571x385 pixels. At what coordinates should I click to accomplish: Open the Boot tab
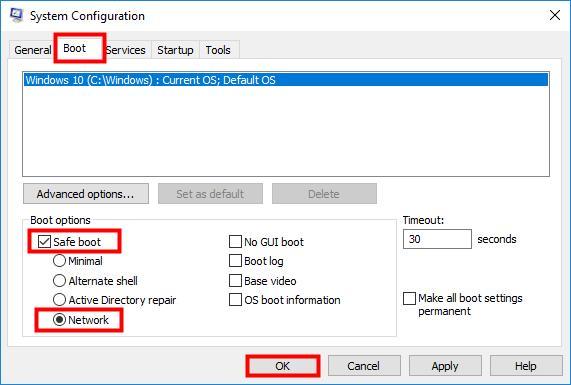(75, 48)
